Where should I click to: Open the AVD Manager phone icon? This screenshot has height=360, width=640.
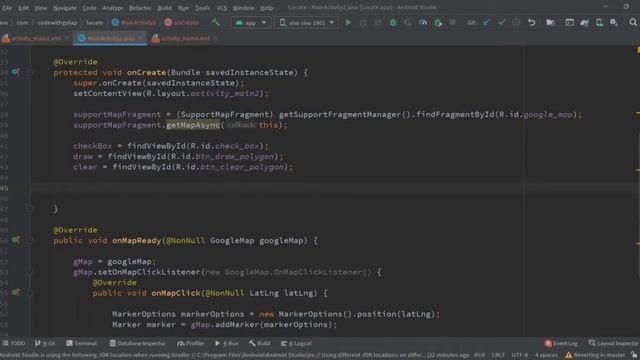(x=599, y=22)
